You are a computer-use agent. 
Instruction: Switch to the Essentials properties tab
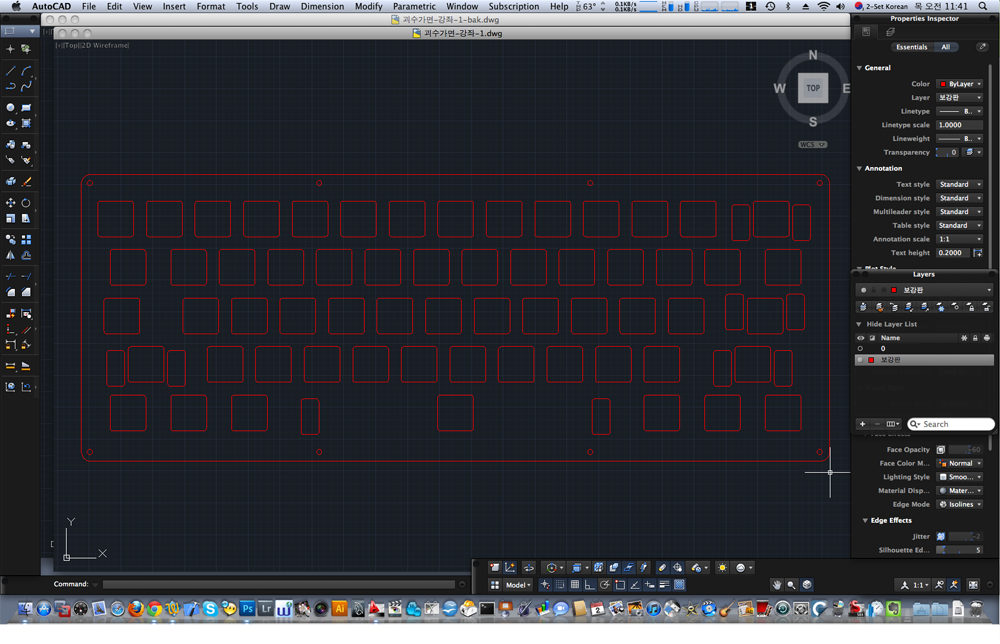[911, 47]
